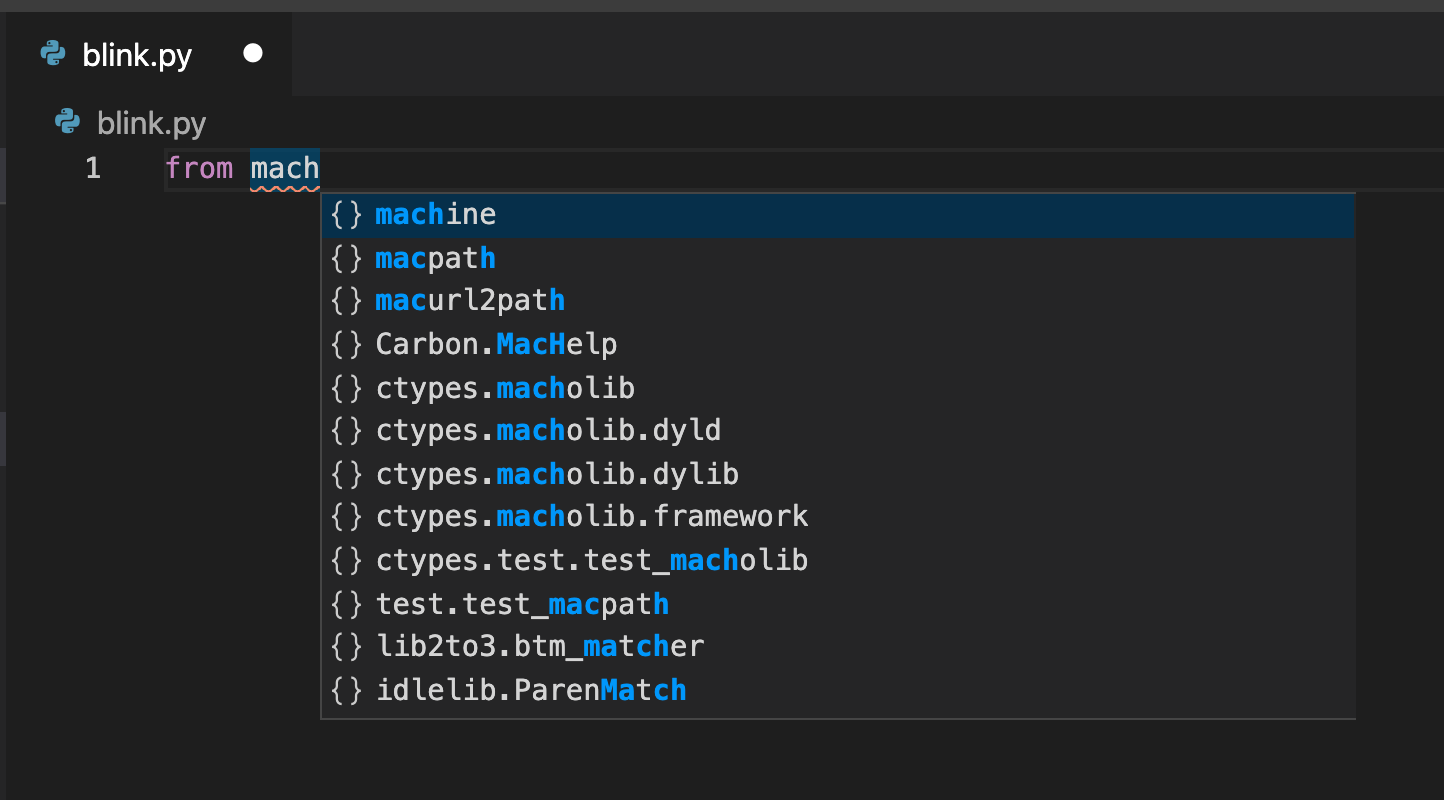
Task: Click the module icon beside lib2to3.btm_matcher
Action: [346, 647]
